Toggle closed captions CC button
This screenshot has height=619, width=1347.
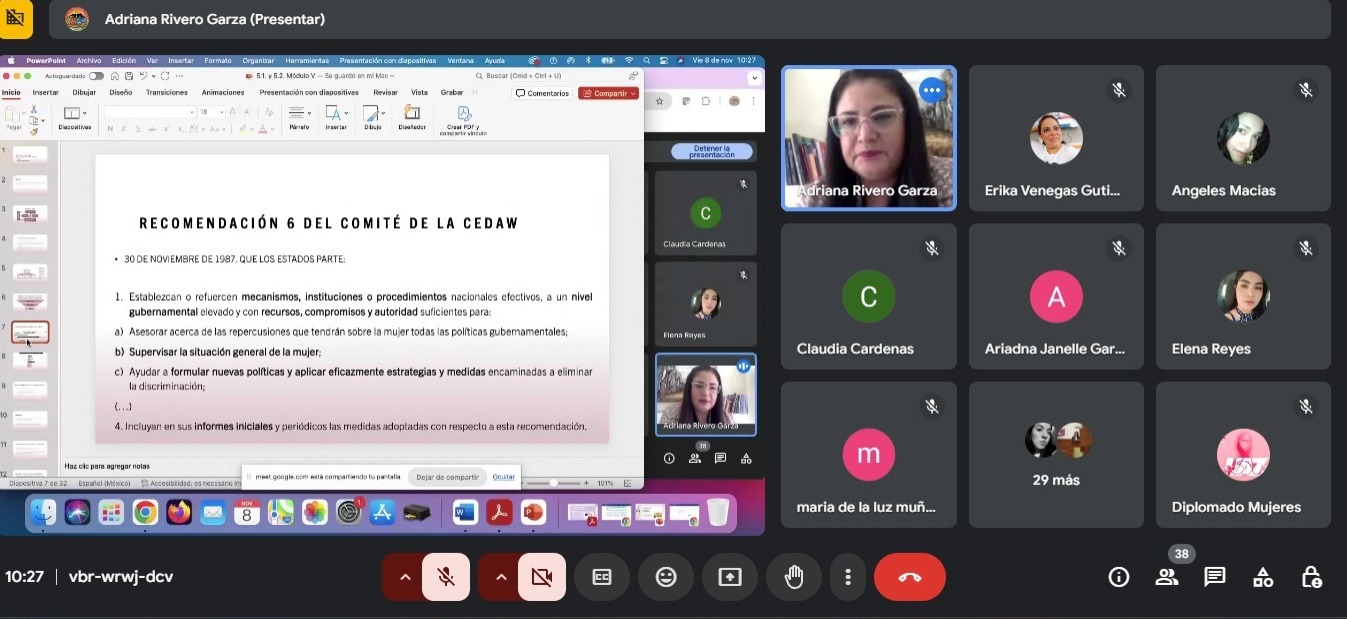[602, 577]
